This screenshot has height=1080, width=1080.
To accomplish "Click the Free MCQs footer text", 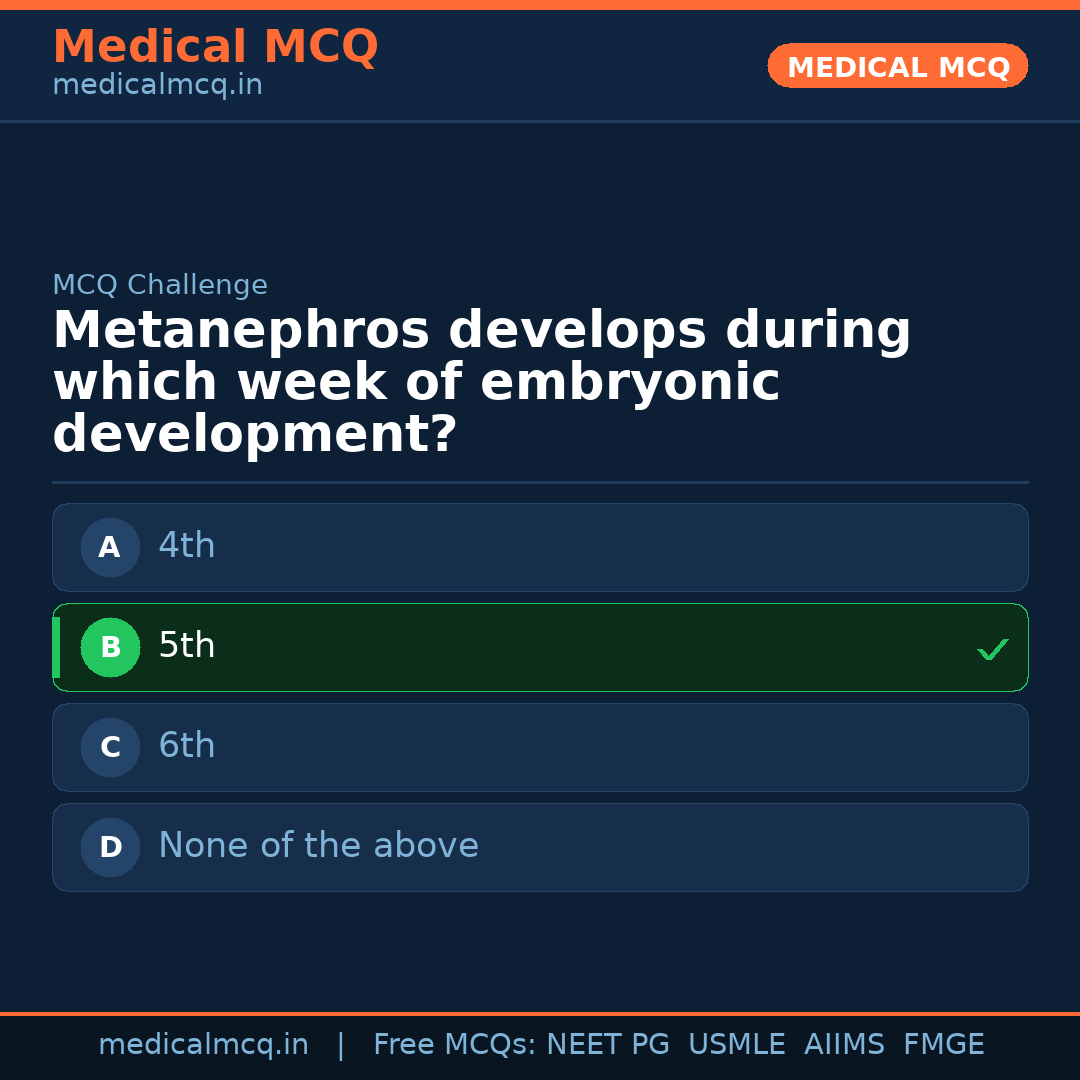I will coord(455,1045).
